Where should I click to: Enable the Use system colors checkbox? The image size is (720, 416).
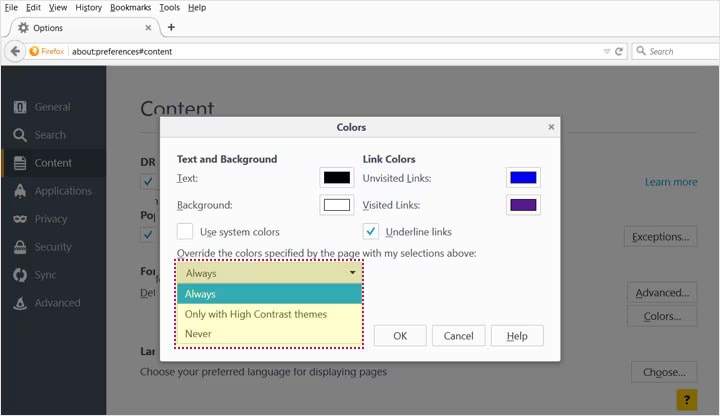(185, 232)
